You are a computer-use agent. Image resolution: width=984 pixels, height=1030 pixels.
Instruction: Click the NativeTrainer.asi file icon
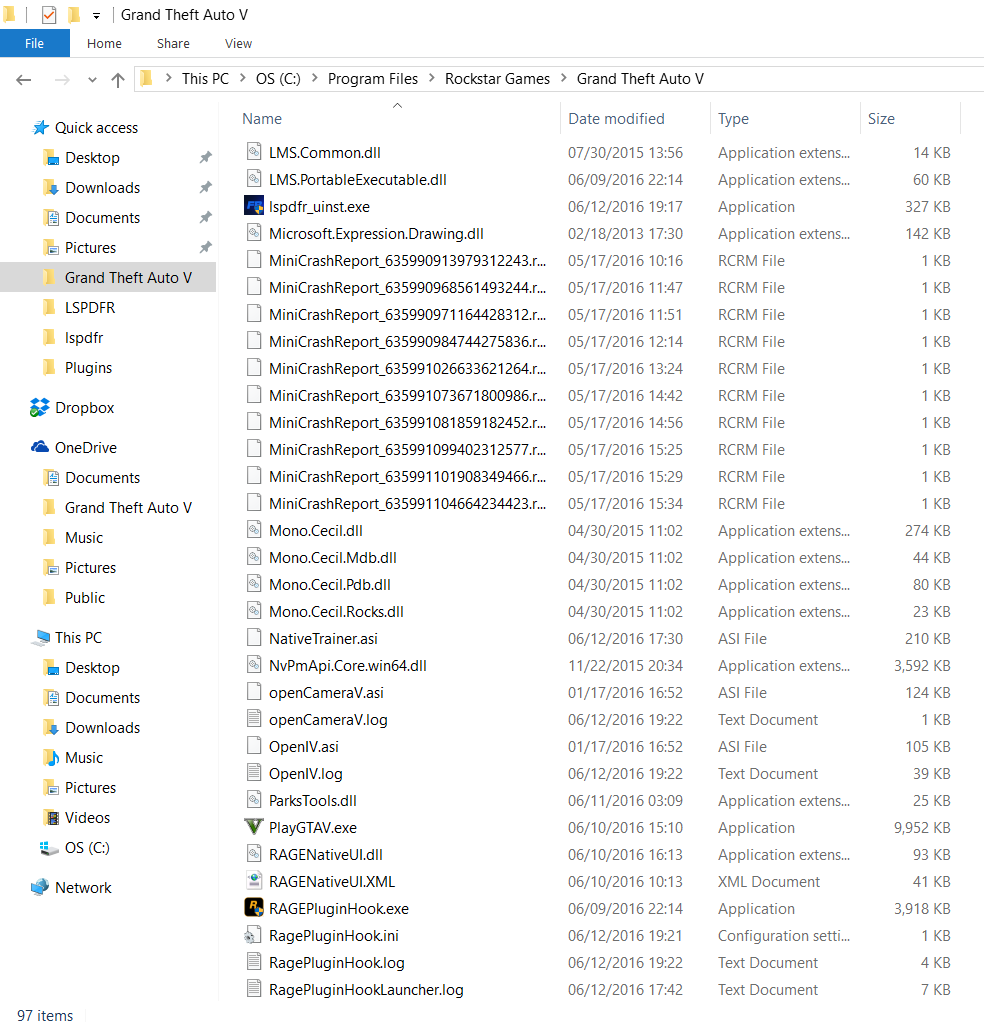[x=254, y=638]
